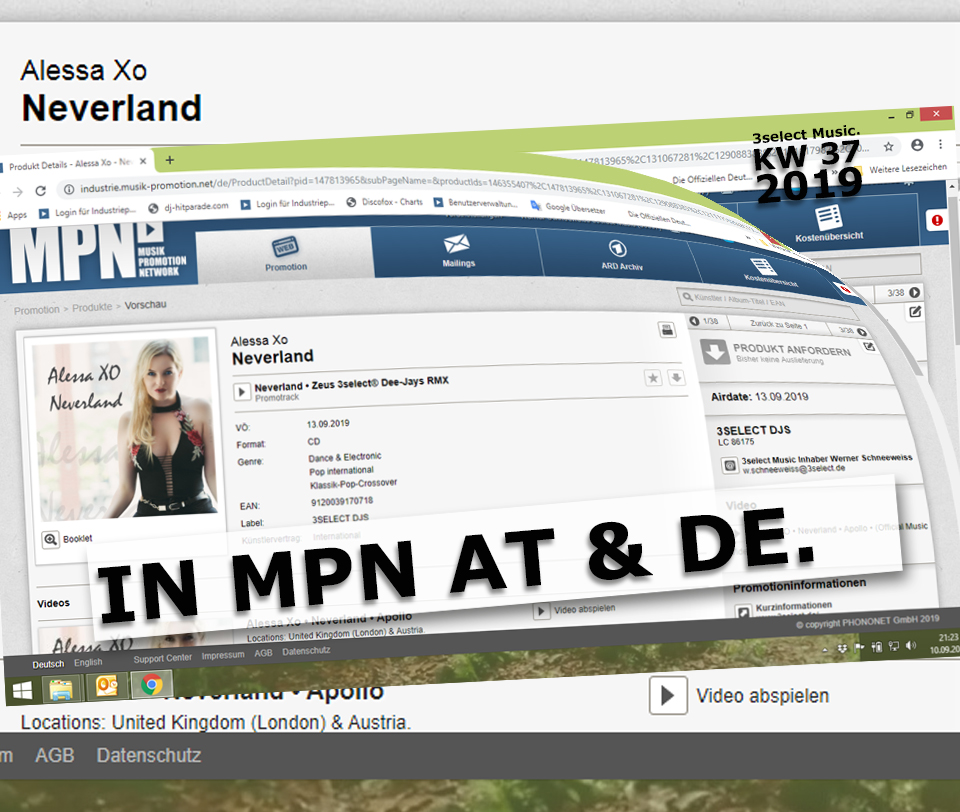Open the Booklet magnifier
The height and width of the screenshot is (812, 960).
(x=50, y=539)
